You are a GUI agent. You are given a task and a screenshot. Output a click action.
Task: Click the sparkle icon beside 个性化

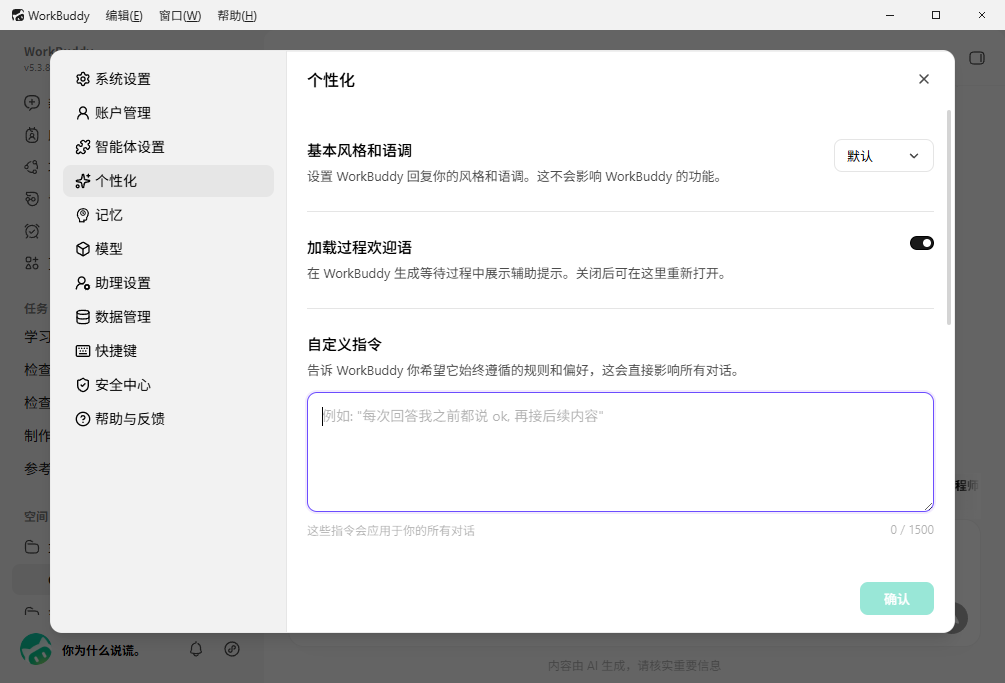coord(83,181)
